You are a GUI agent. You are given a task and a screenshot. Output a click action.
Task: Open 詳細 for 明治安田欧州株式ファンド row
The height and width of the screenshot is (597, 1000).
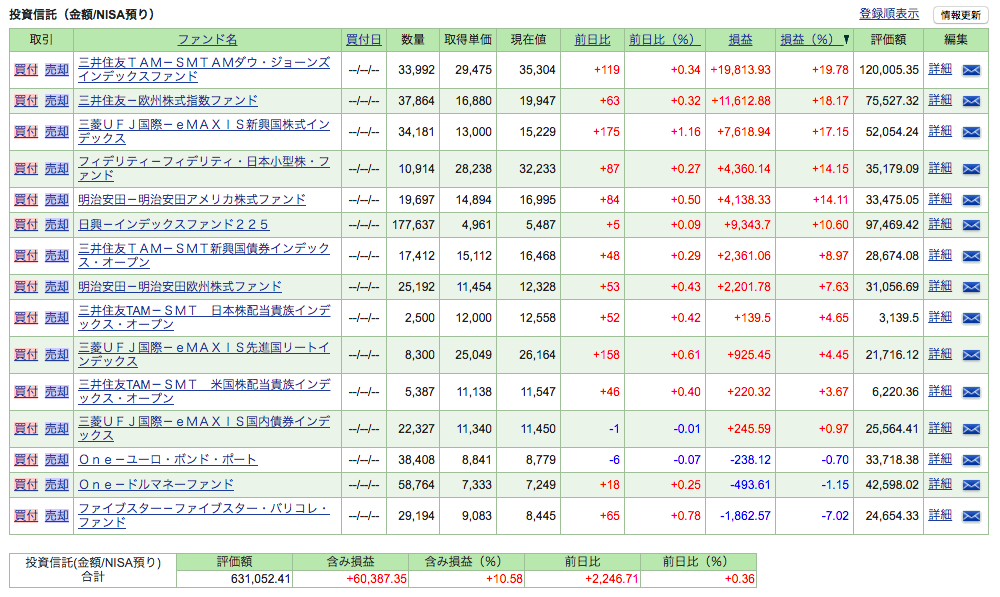coord(940,286)
